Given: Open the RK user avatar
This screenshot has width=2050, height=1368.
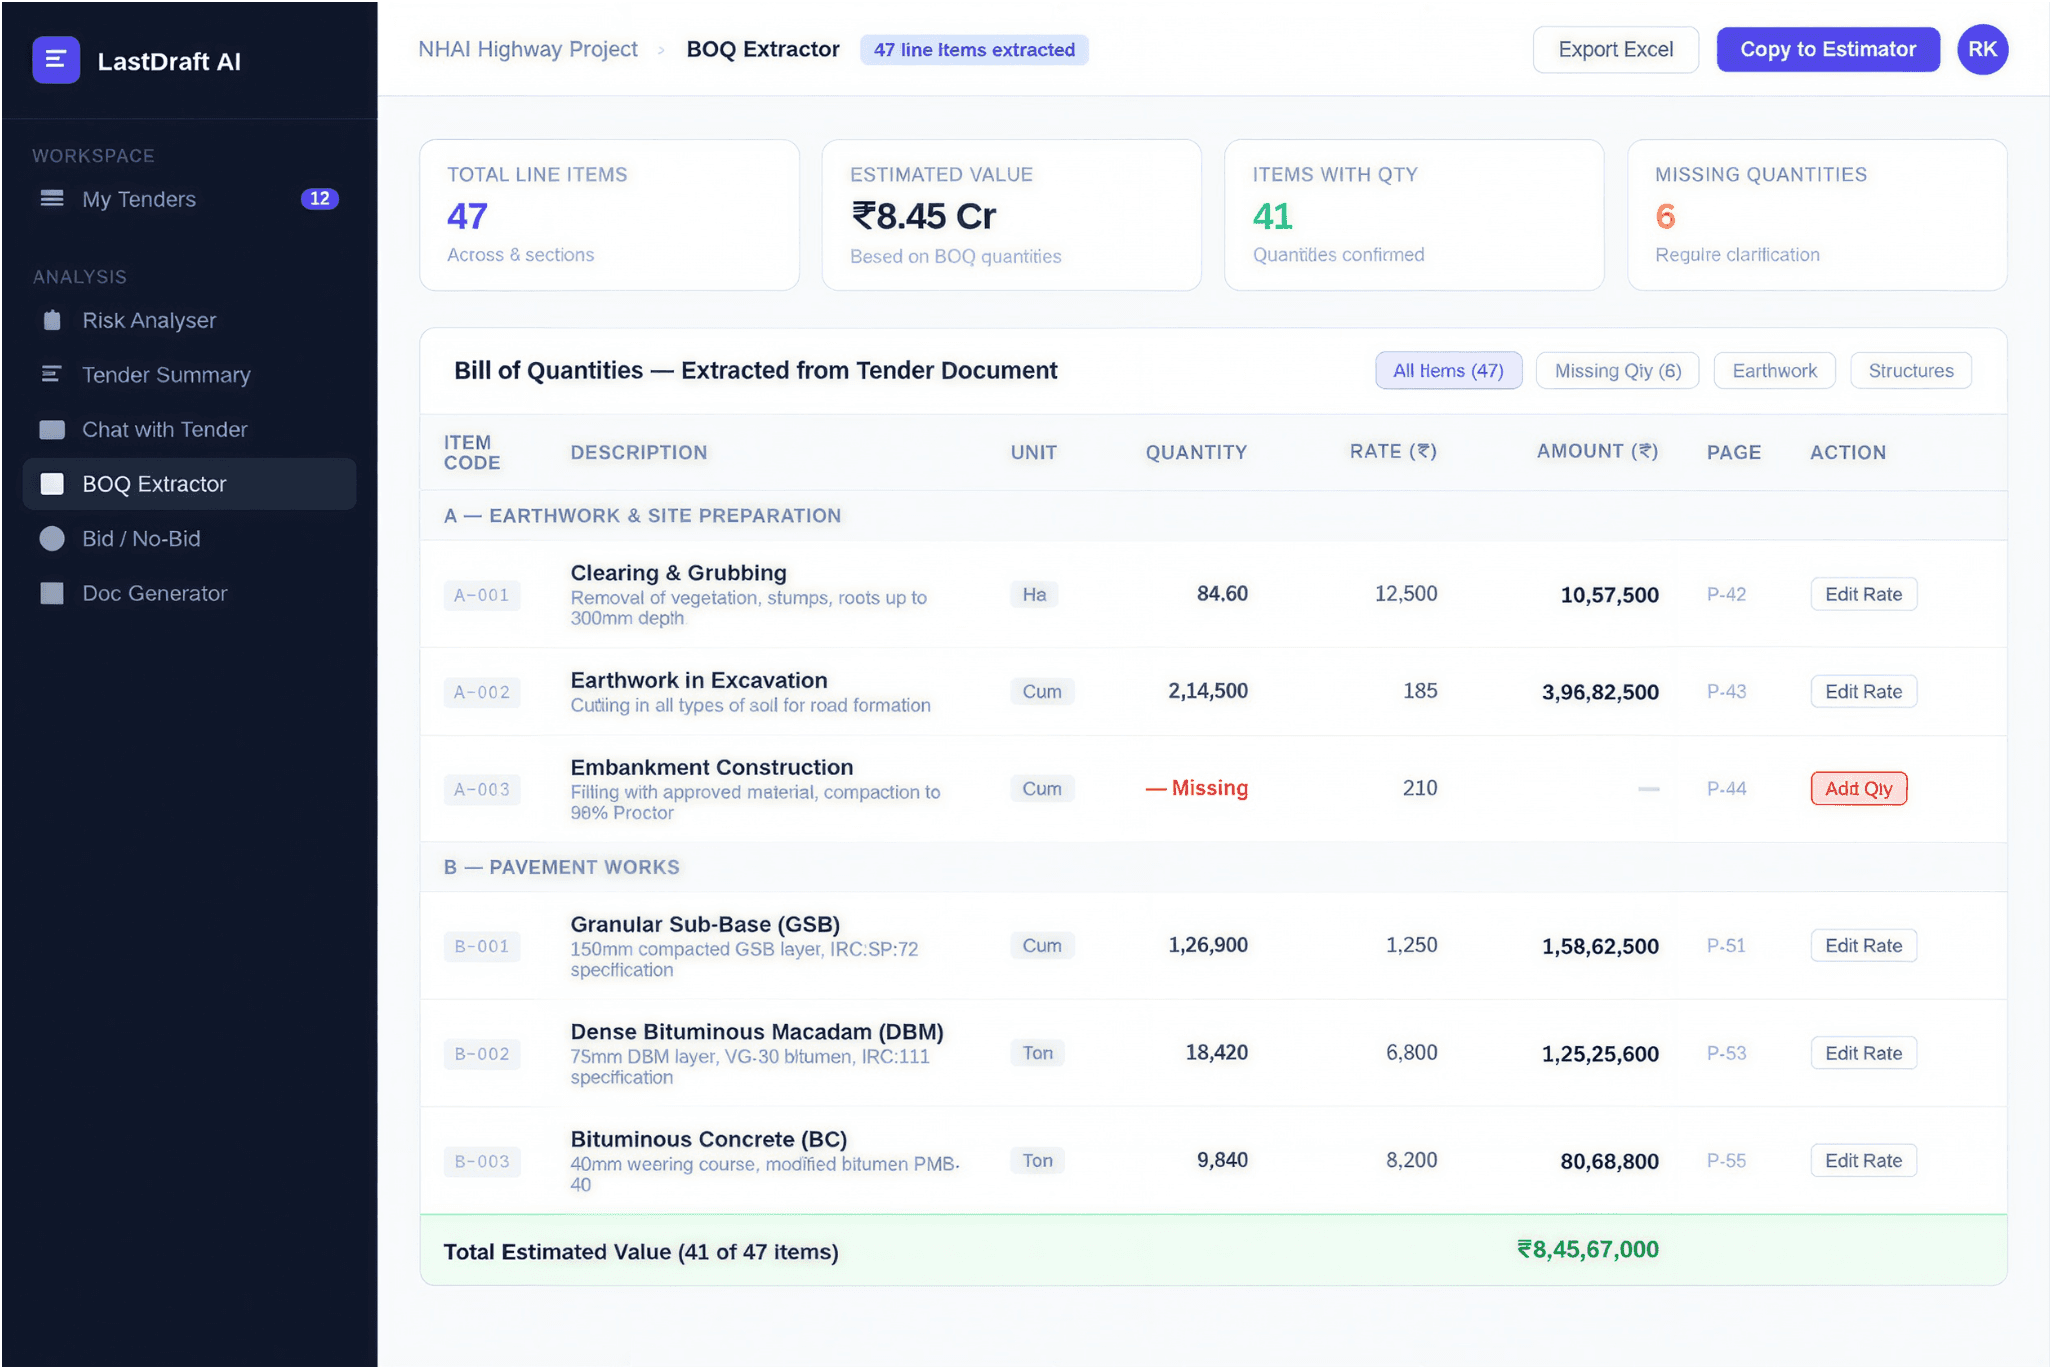Looking at the screenshot, I should (1981, 50).
